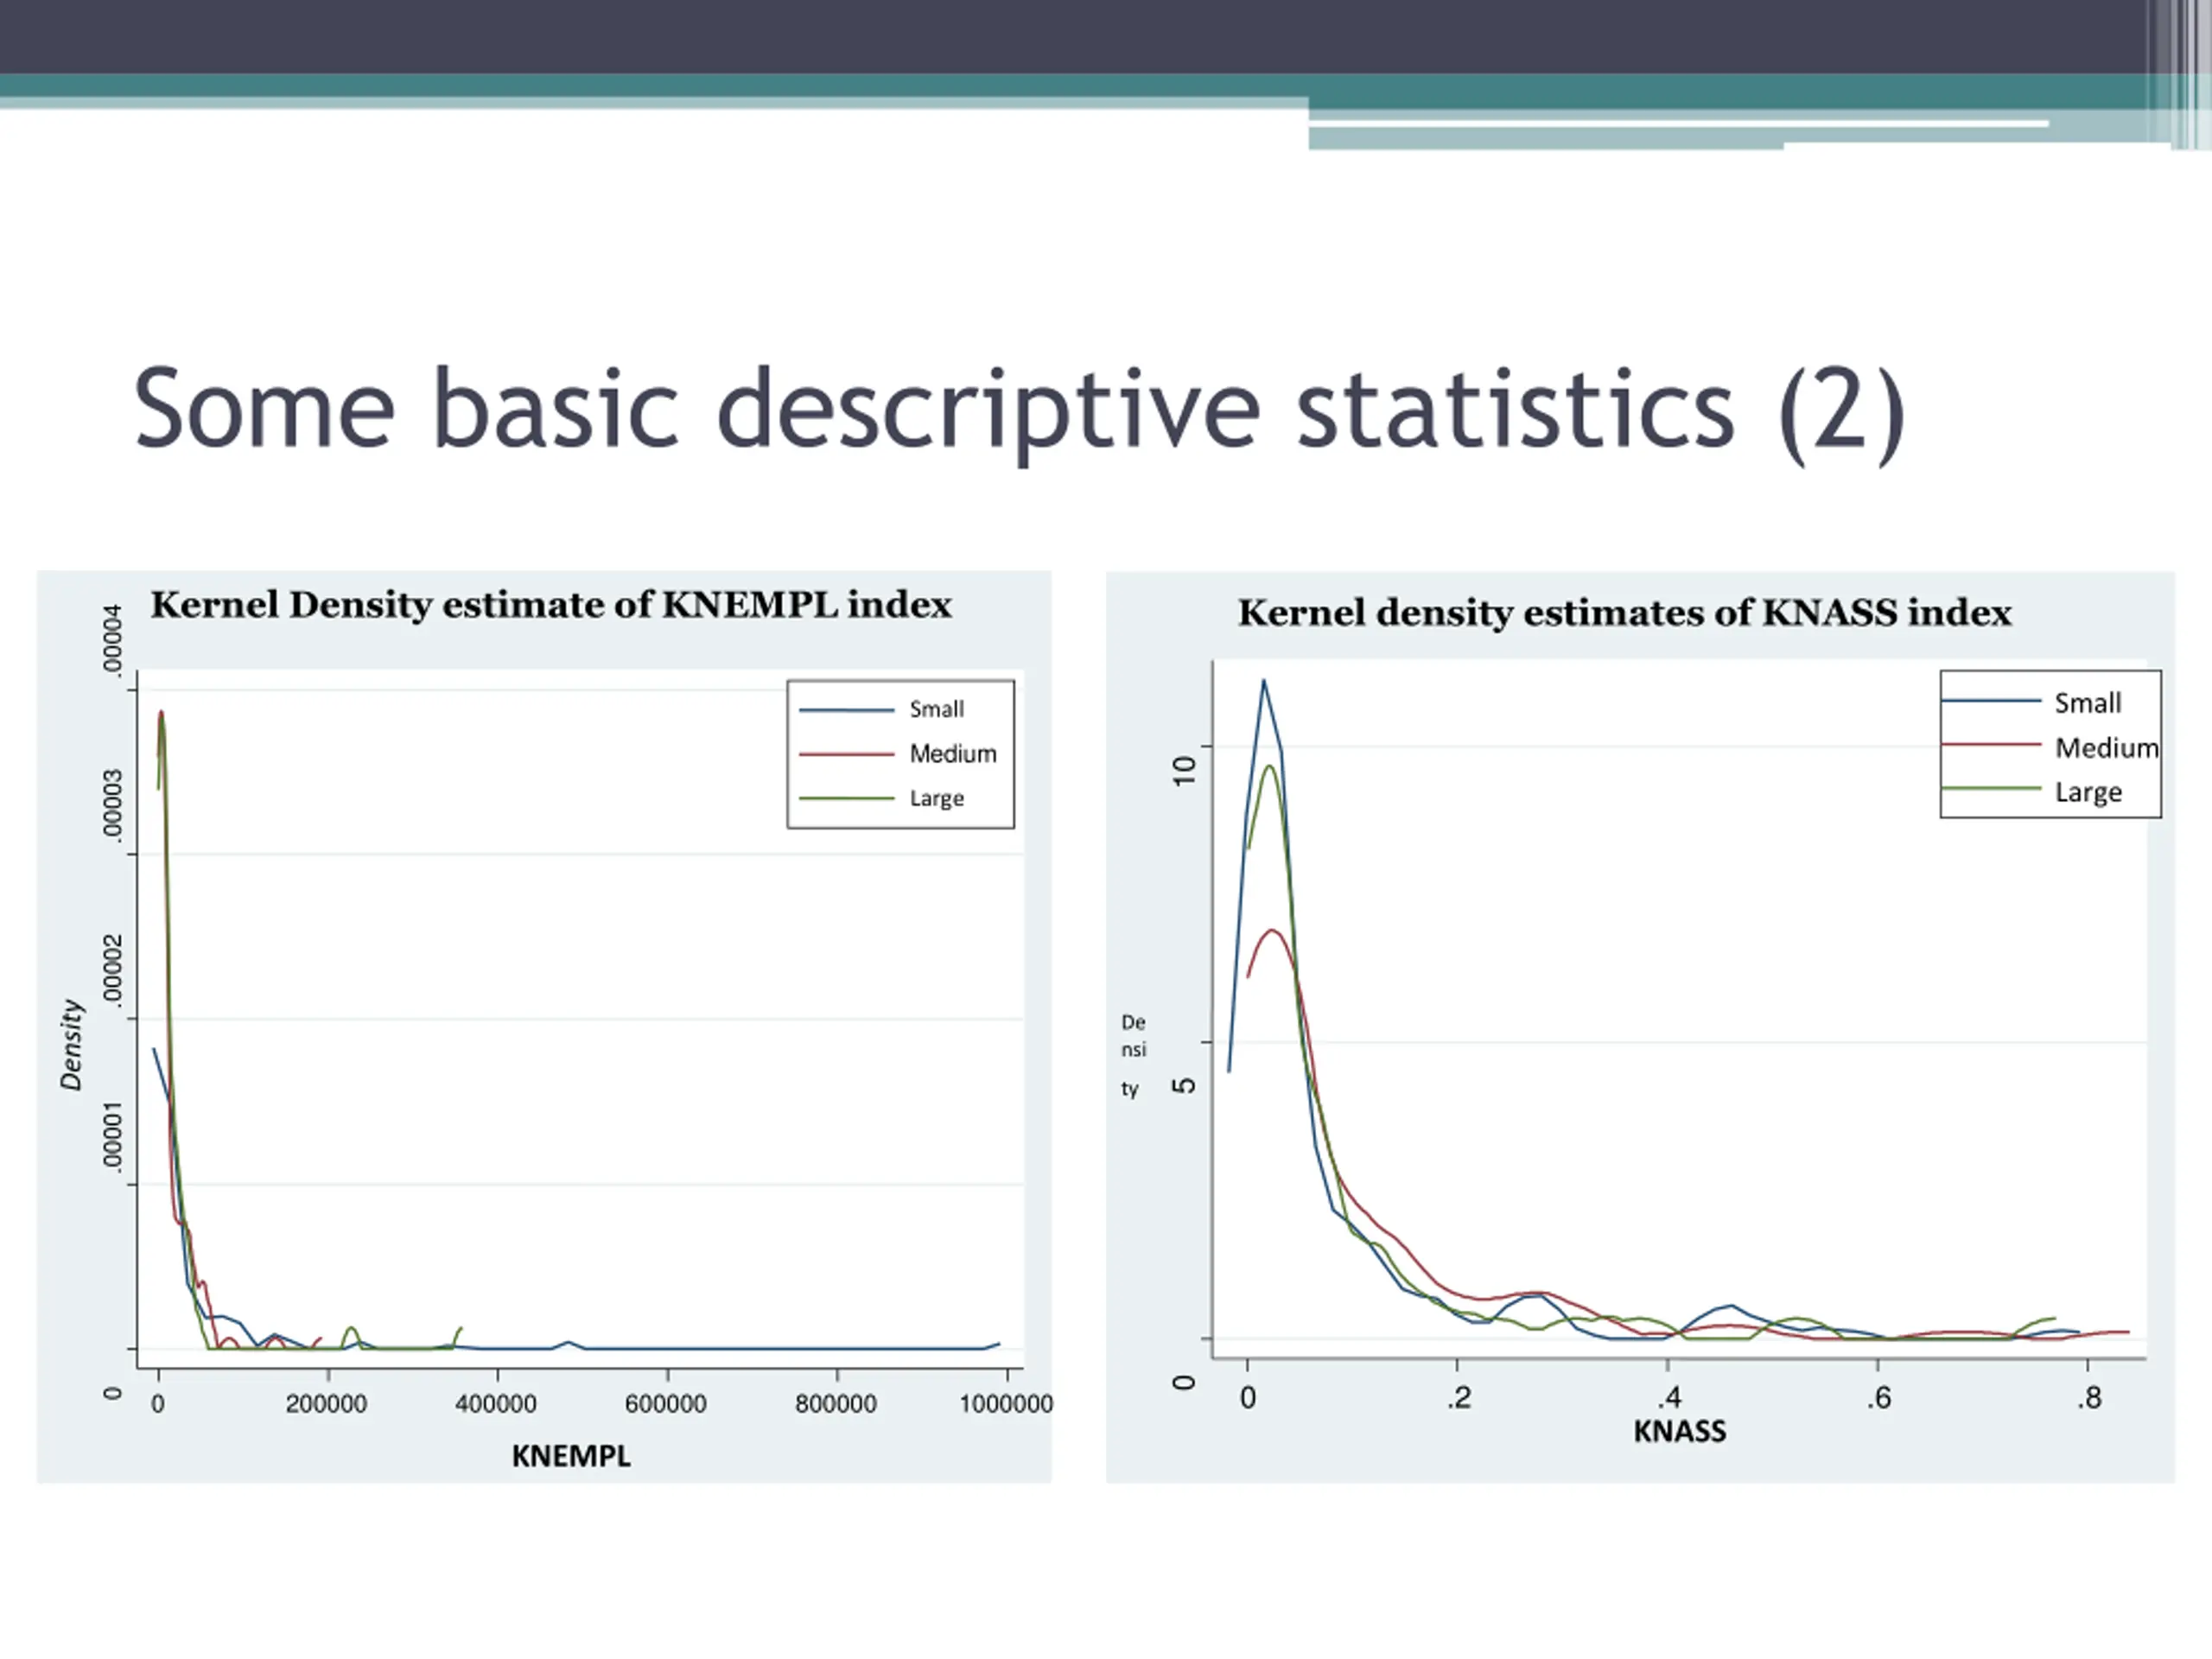Image resolution: width=2212 pixels, height=1659 pixels.
Task: Click the red Medium line swatch in KNASS legend
Action: point(1991,744)
